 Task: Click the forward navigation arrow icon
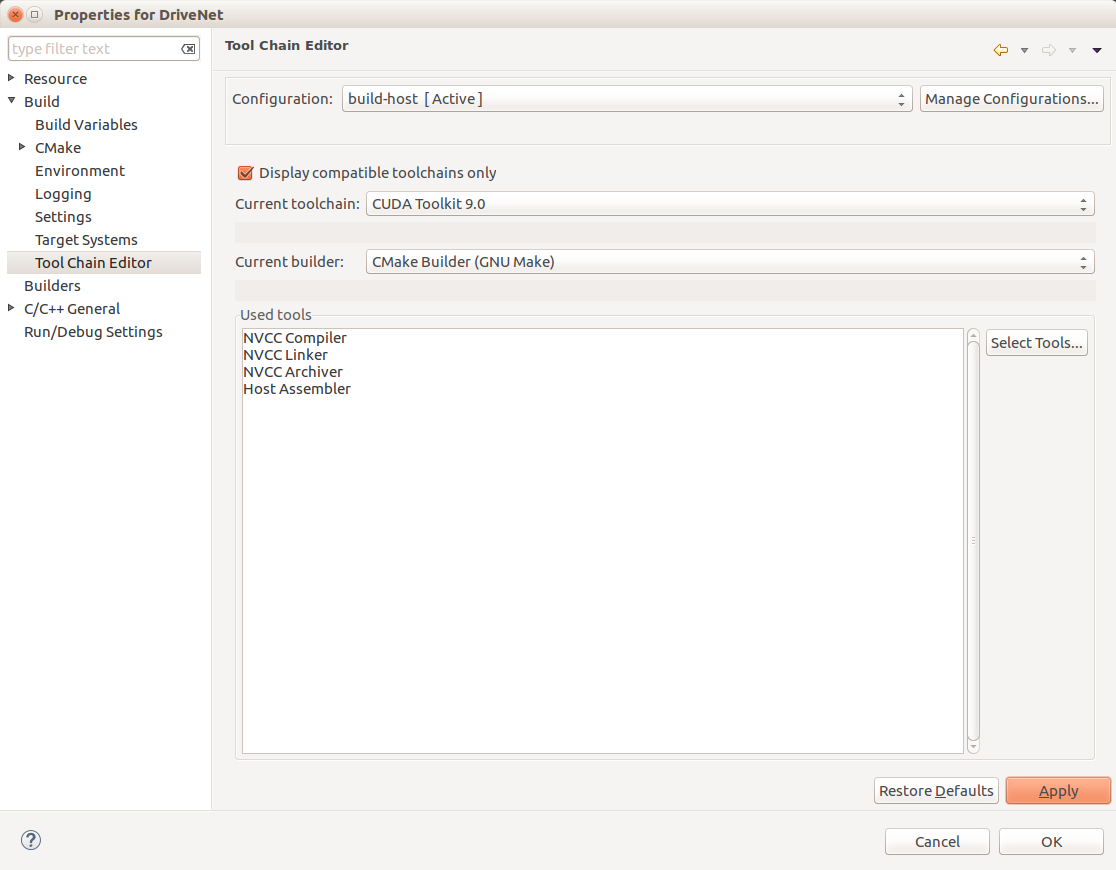pos(1048,50)
